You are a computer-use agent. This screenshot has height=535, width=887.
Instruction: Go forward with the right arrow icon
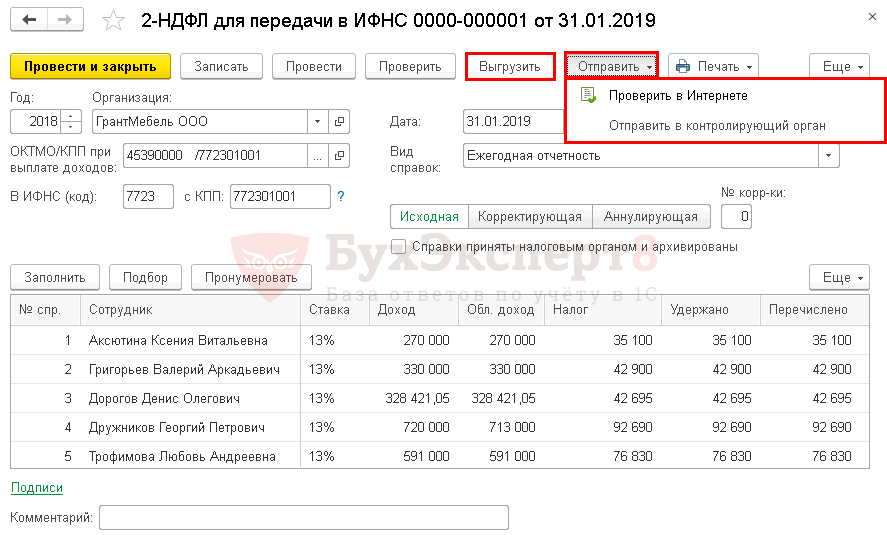pyautogui.click(x=65, y=20)
